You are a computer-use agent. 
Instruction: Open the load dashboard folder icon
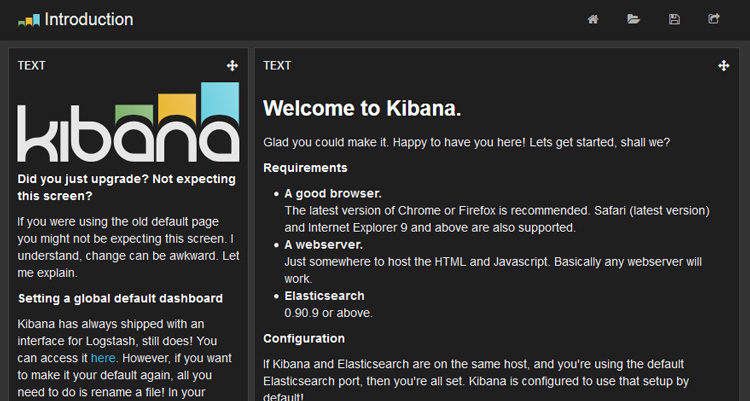pos(633,19)
